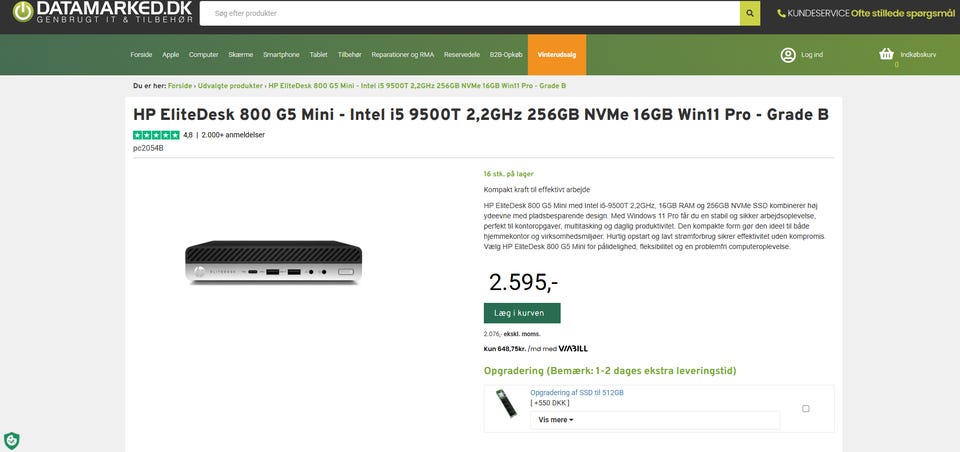The width and height of the screenshot is (960, 452).
Task: Go to the Vinterudsalg tab
Action: click(557, 54)
